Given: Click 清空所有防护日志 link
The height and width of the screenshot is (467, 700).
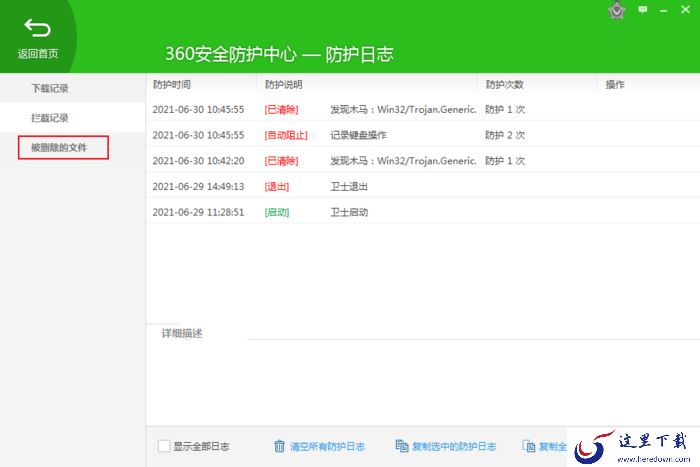Looking at the screenshot, I should coord(327,446).
